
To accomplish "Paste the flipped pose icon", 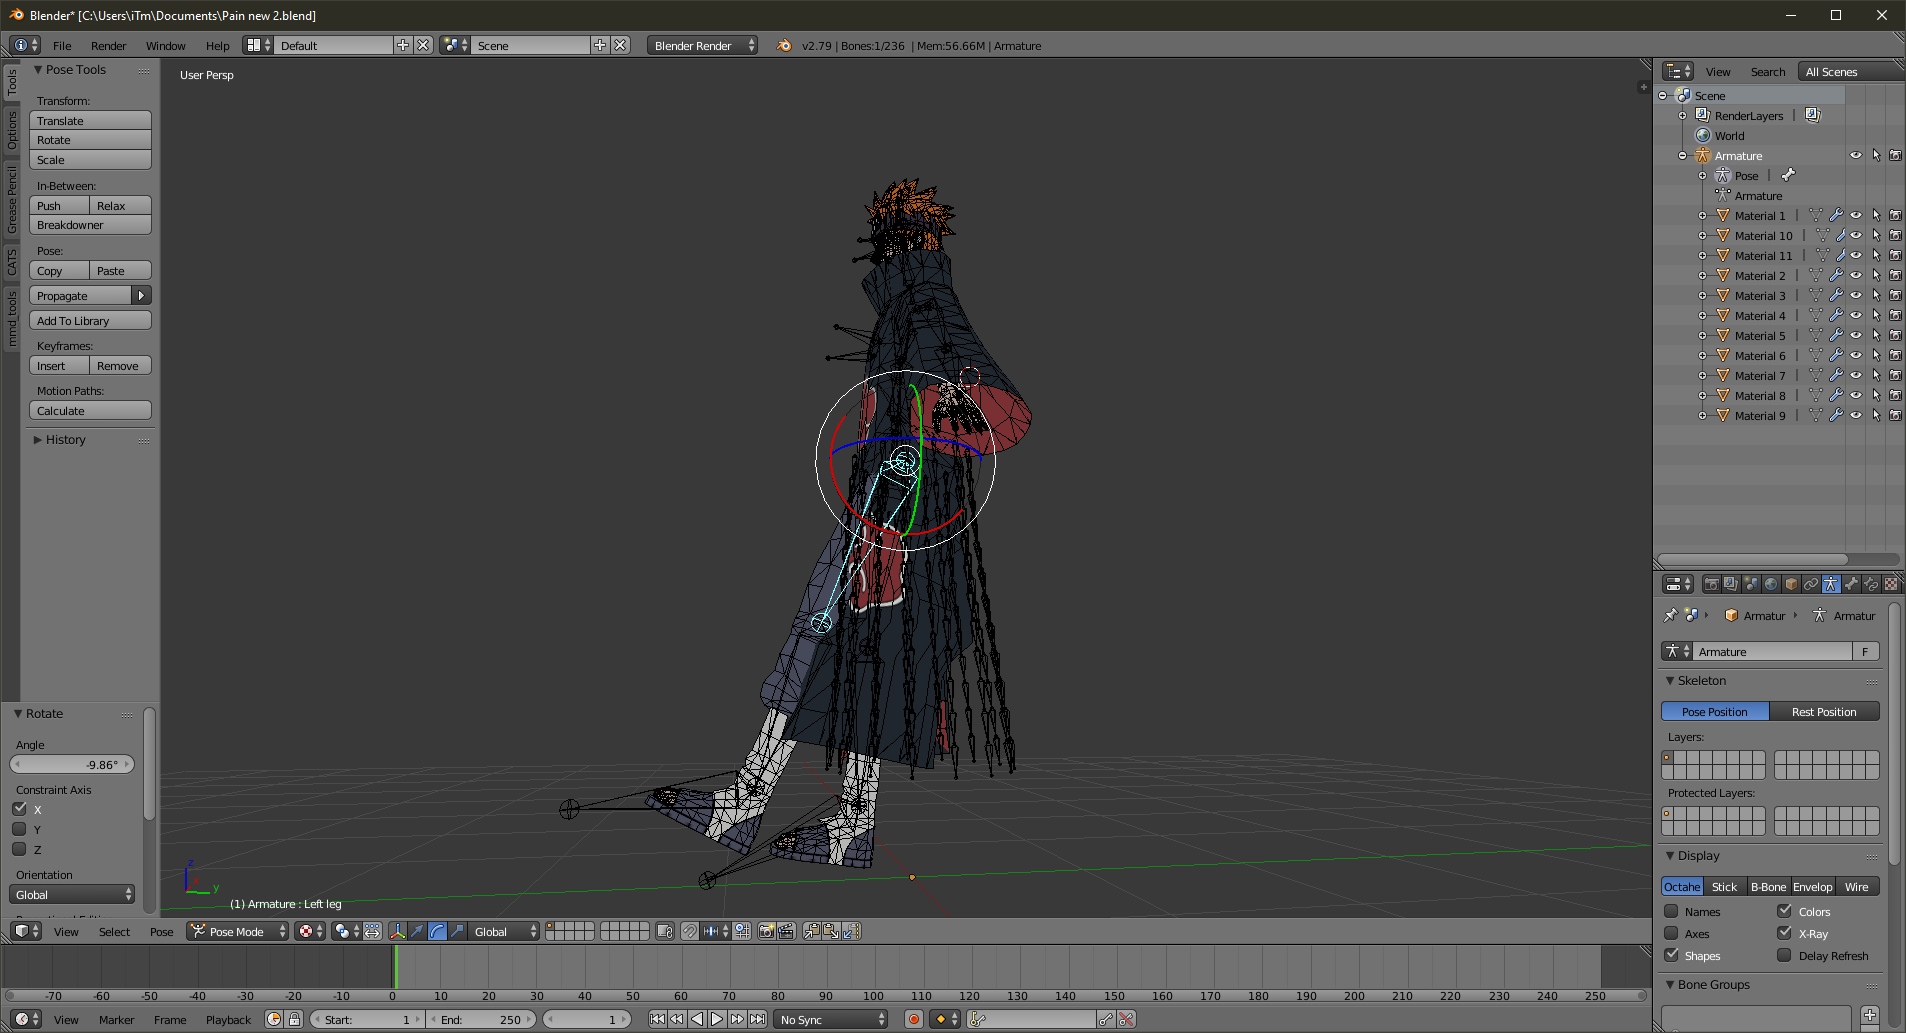I will pyautogui.click(x=851, y=932).
